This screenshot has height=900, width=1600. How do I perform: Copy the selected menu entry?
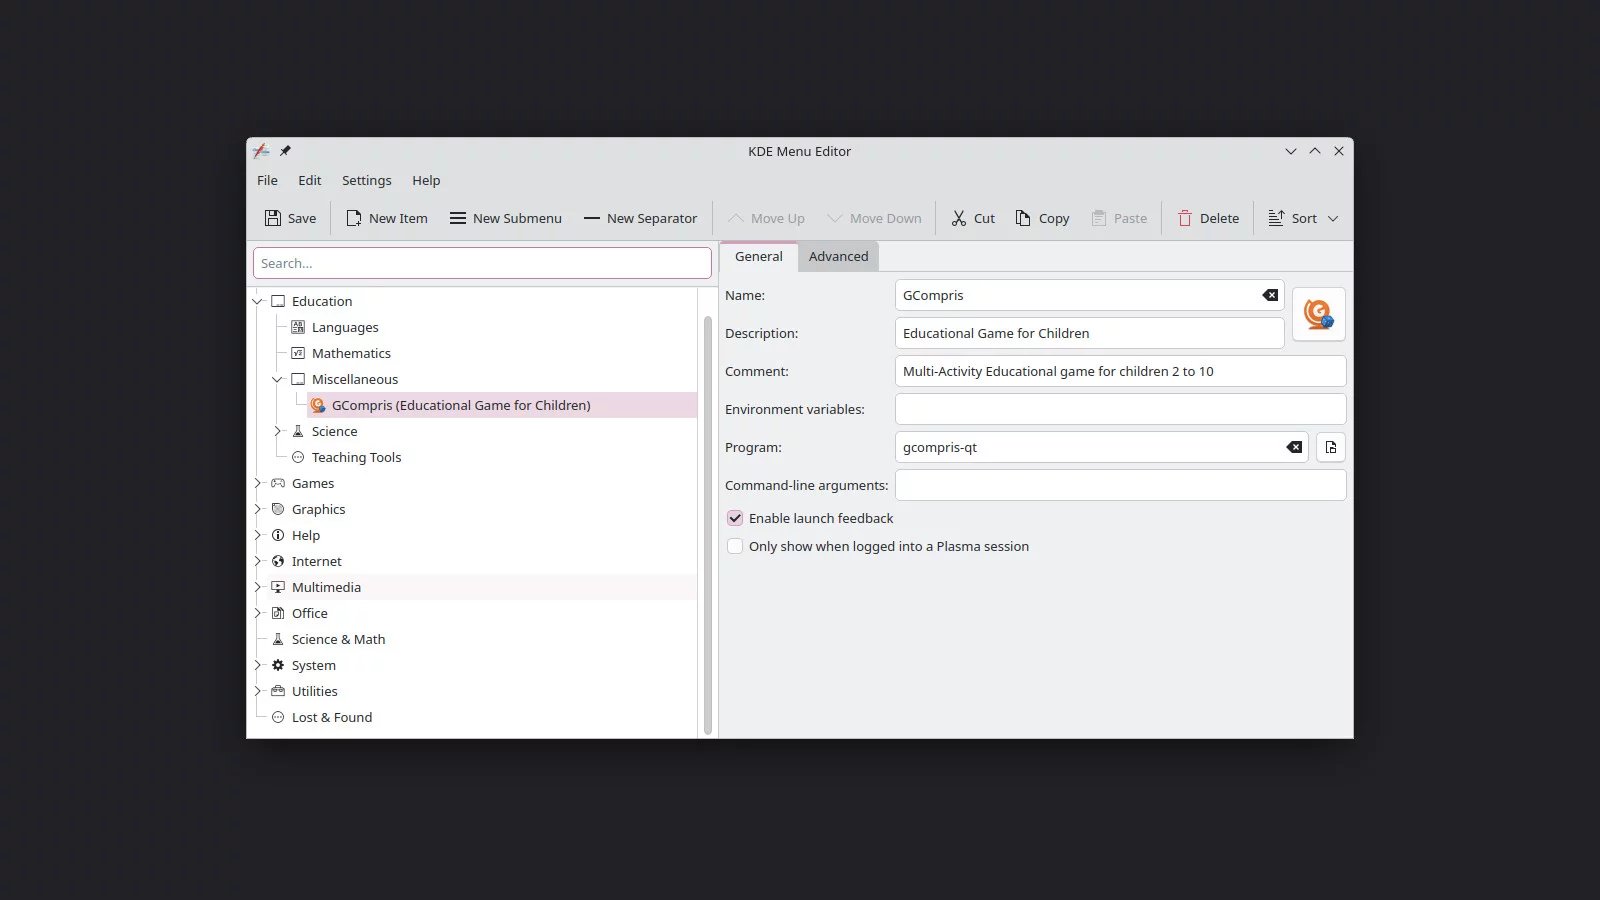[x=1042, y=218]
